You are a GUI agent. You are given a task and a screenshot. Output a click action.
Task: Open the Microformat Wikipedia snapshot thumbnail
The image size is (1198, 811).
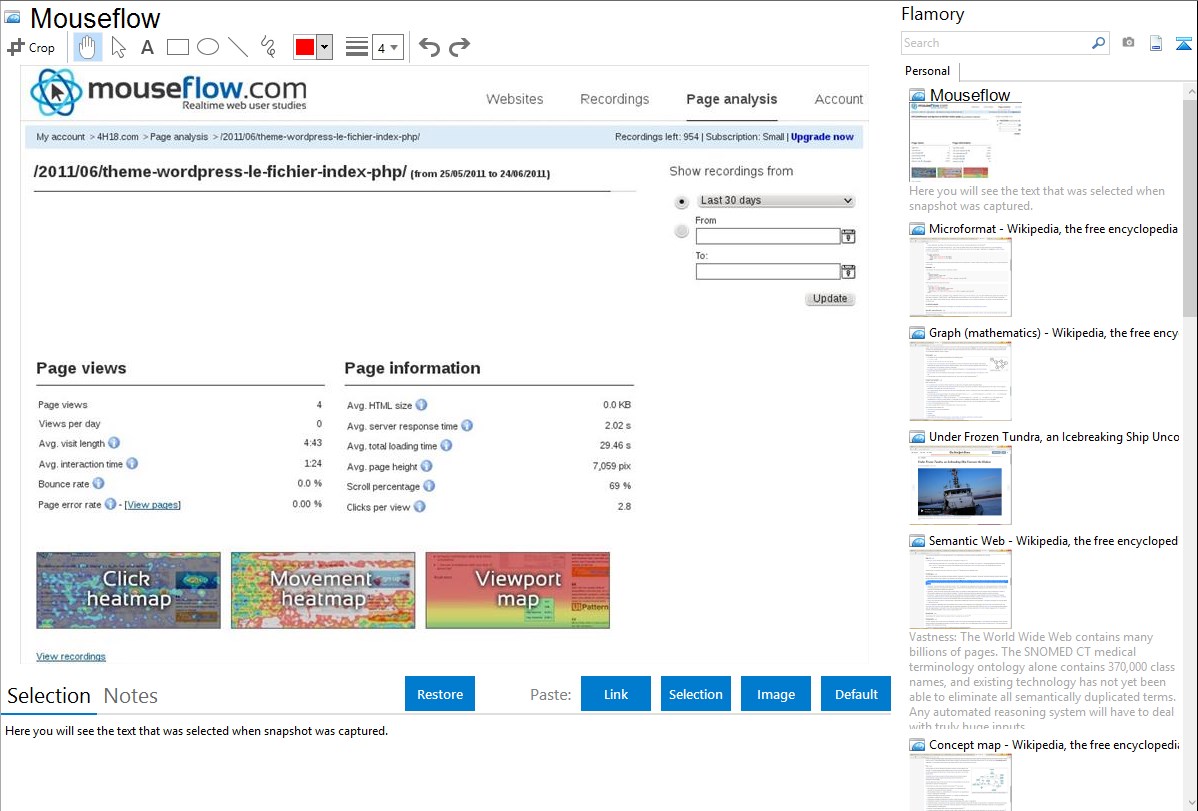click(x=960, y=277)
